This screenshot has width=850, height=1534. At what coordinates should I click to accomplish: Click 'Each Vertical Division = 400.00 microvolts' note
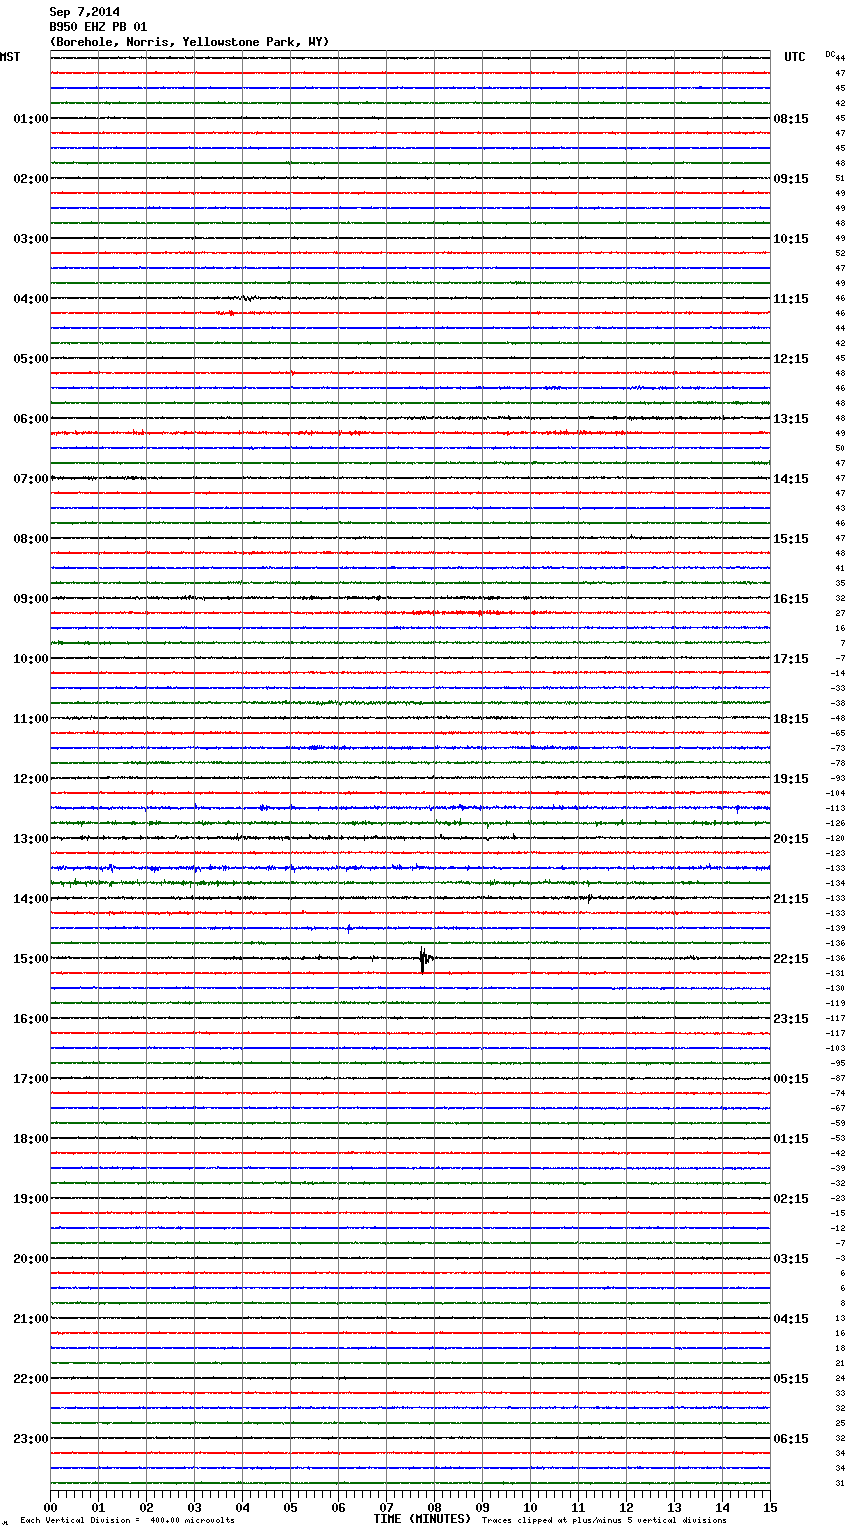[127, 1520]
